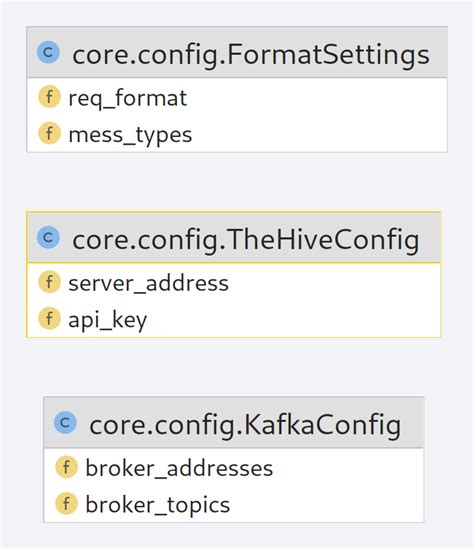Viewport: 474px width, 549px height.
Task: Click the class icon beside core.config.TheHiveConfig
Action: click(48, 237)
